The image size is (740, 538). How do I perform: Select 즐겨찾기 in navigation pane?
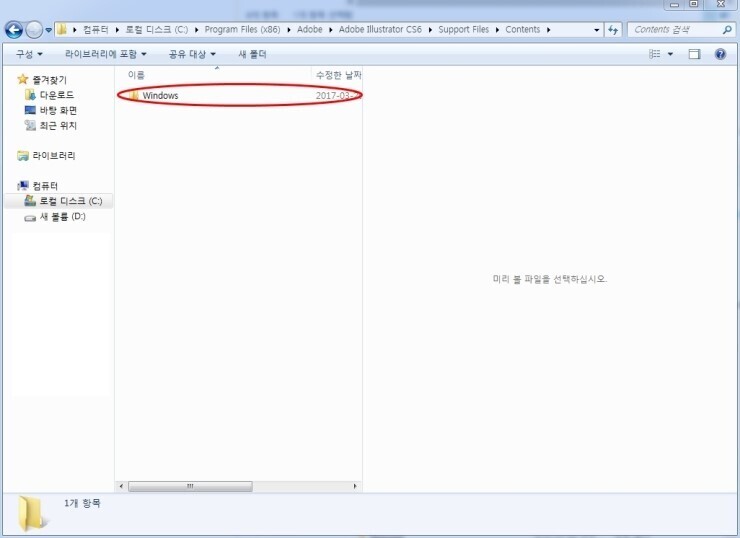pos(42,80)
